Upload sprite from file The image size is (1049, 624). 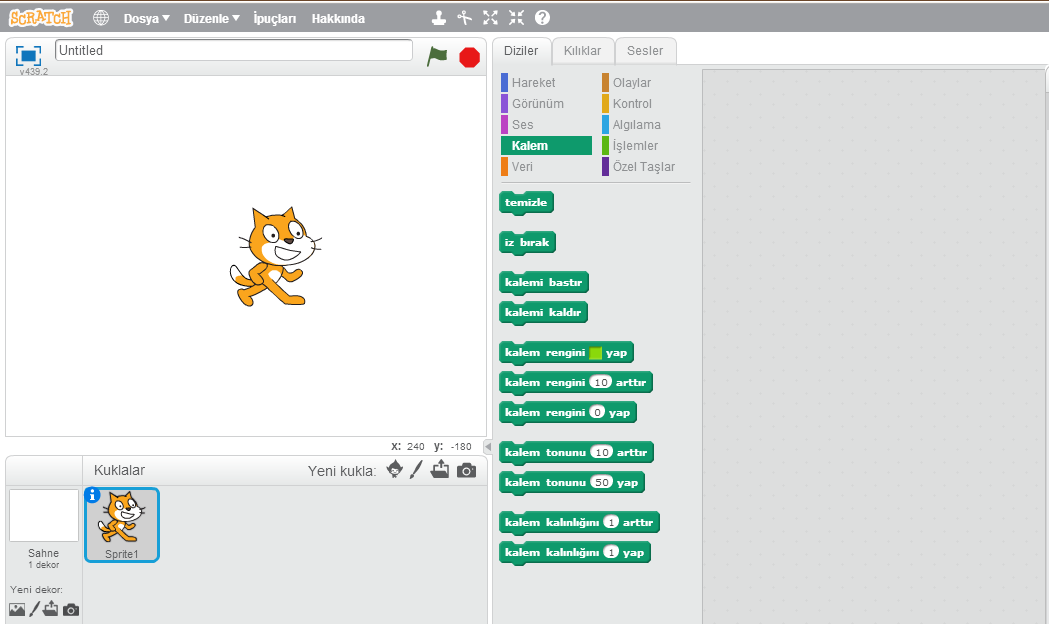440,470
